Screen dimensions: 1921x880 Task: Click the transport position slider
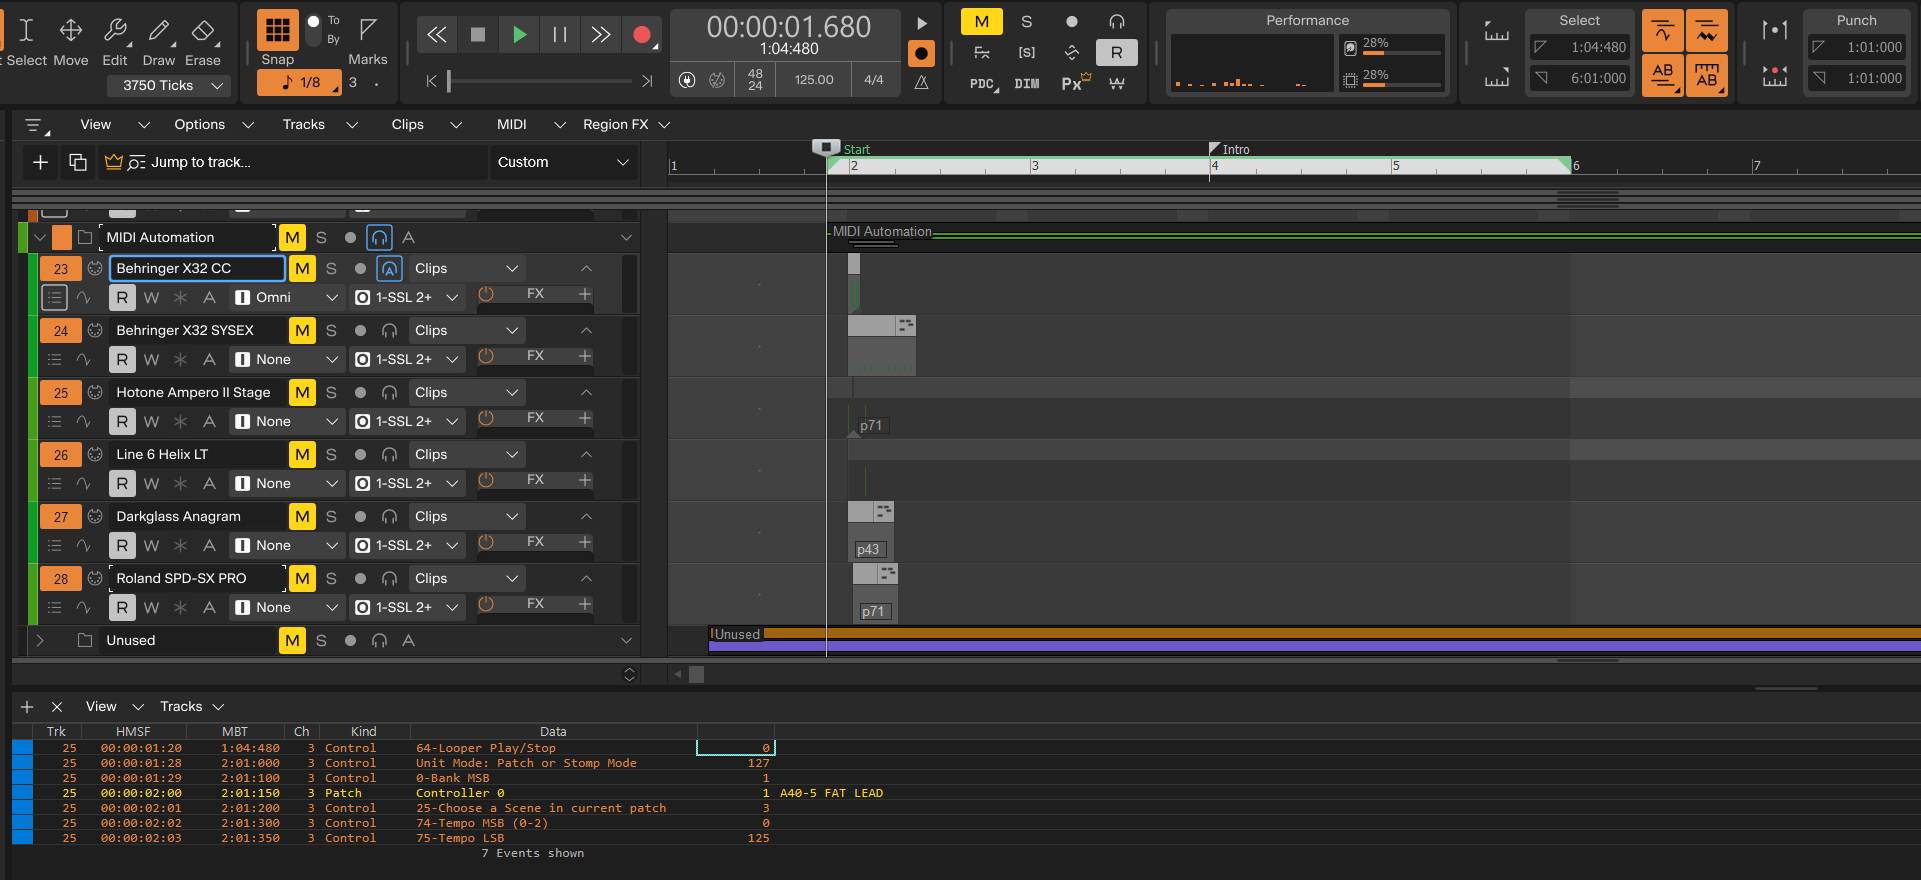[540, 81]
